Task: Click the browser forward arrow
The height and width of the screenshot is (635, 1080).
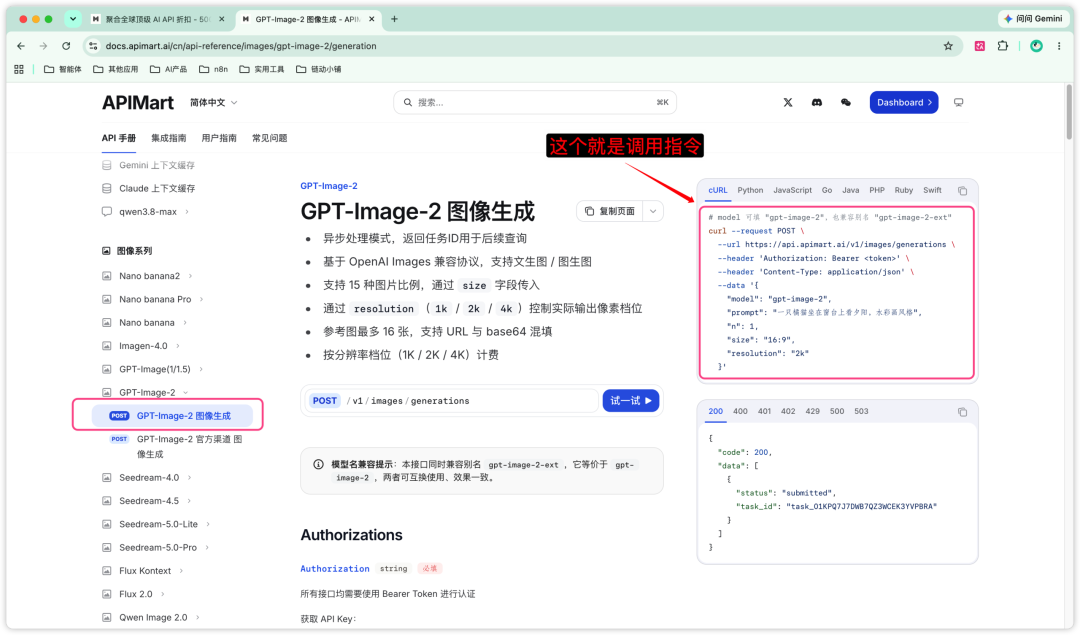Action: coord(43,46)
